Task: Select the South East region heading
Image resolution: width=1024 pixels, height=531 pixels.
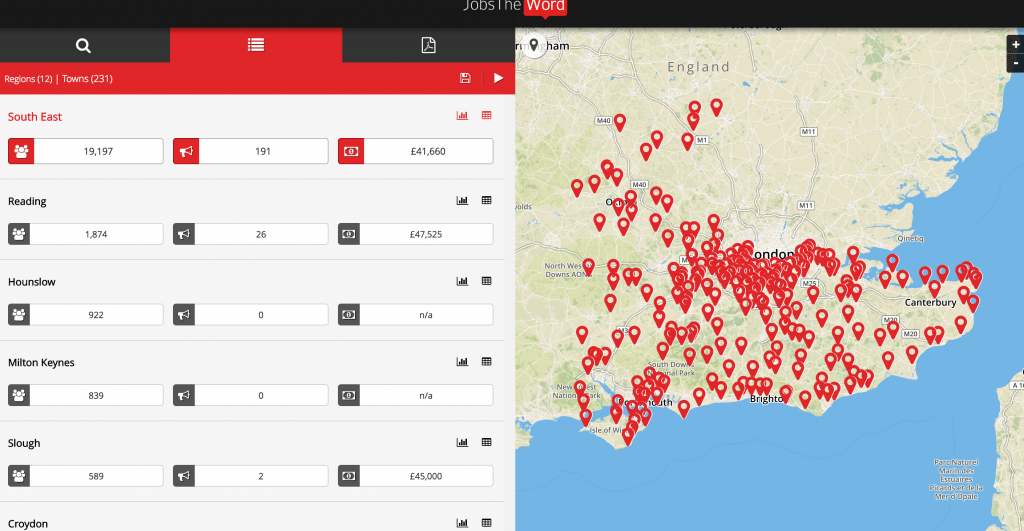Action: [35, 117]
